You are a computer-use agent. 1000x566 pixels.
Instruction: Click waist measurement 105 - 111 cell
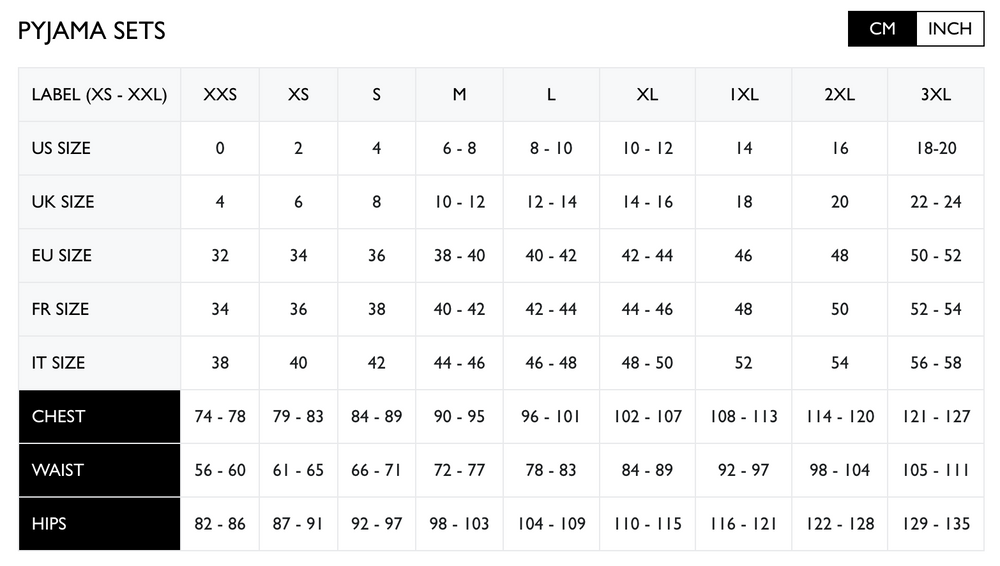tap(935, 470)
